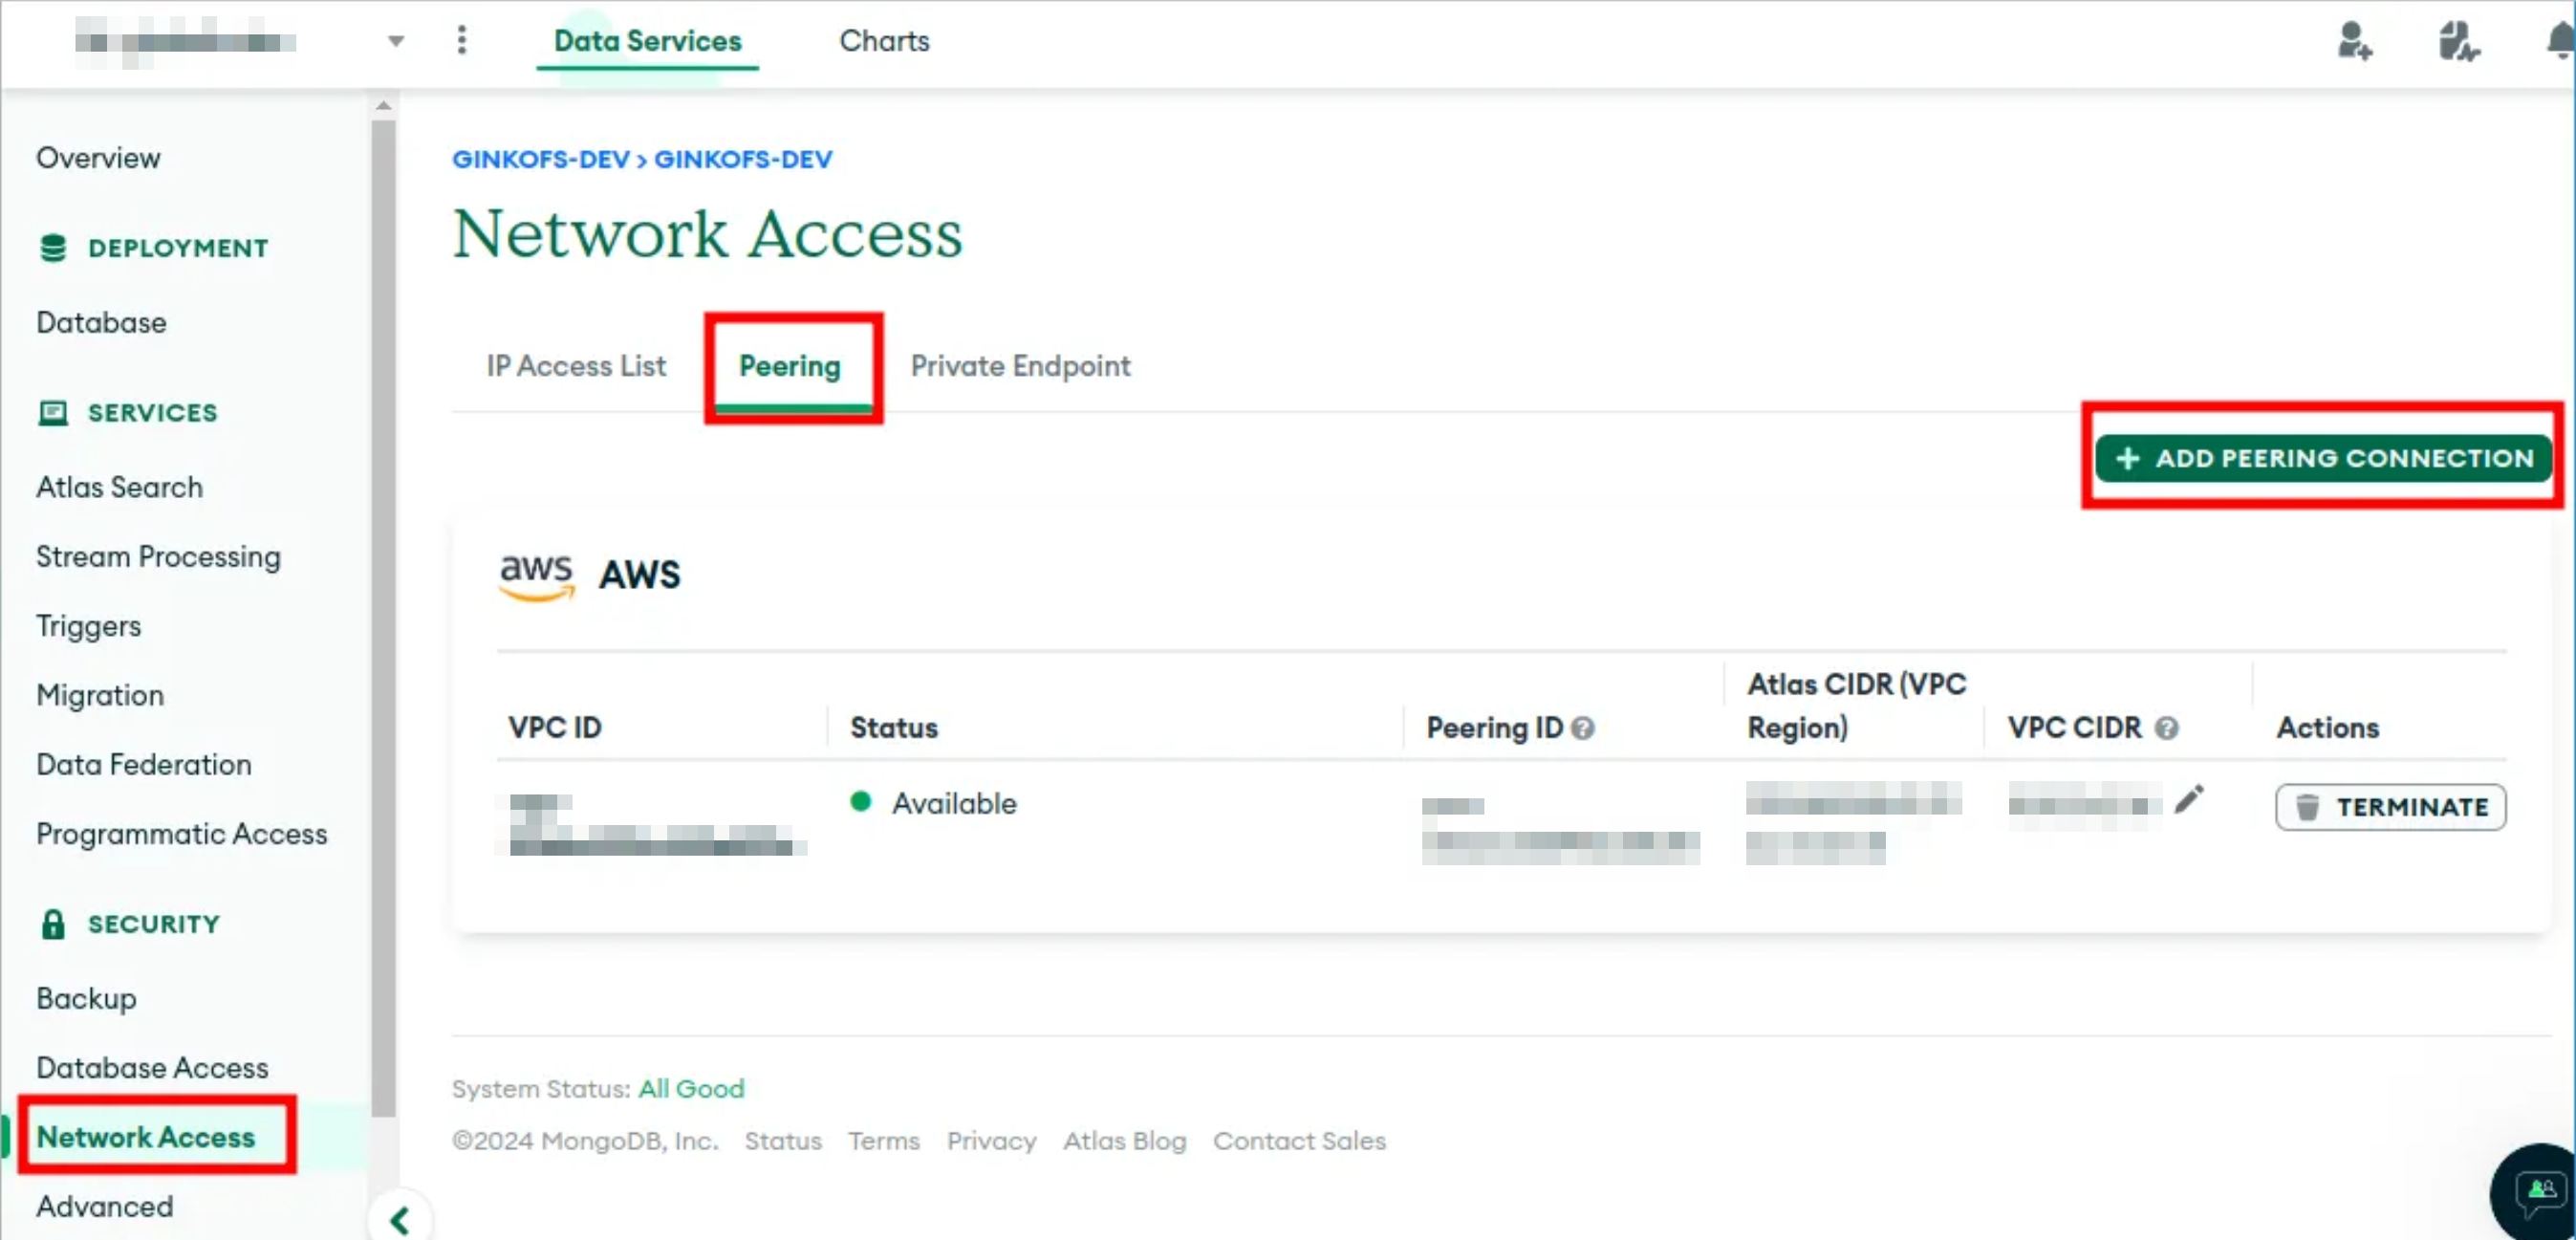Open the Atlas Blog footer link
This screenshot has height=1240, width=2576.
tap(1124, 1141)
